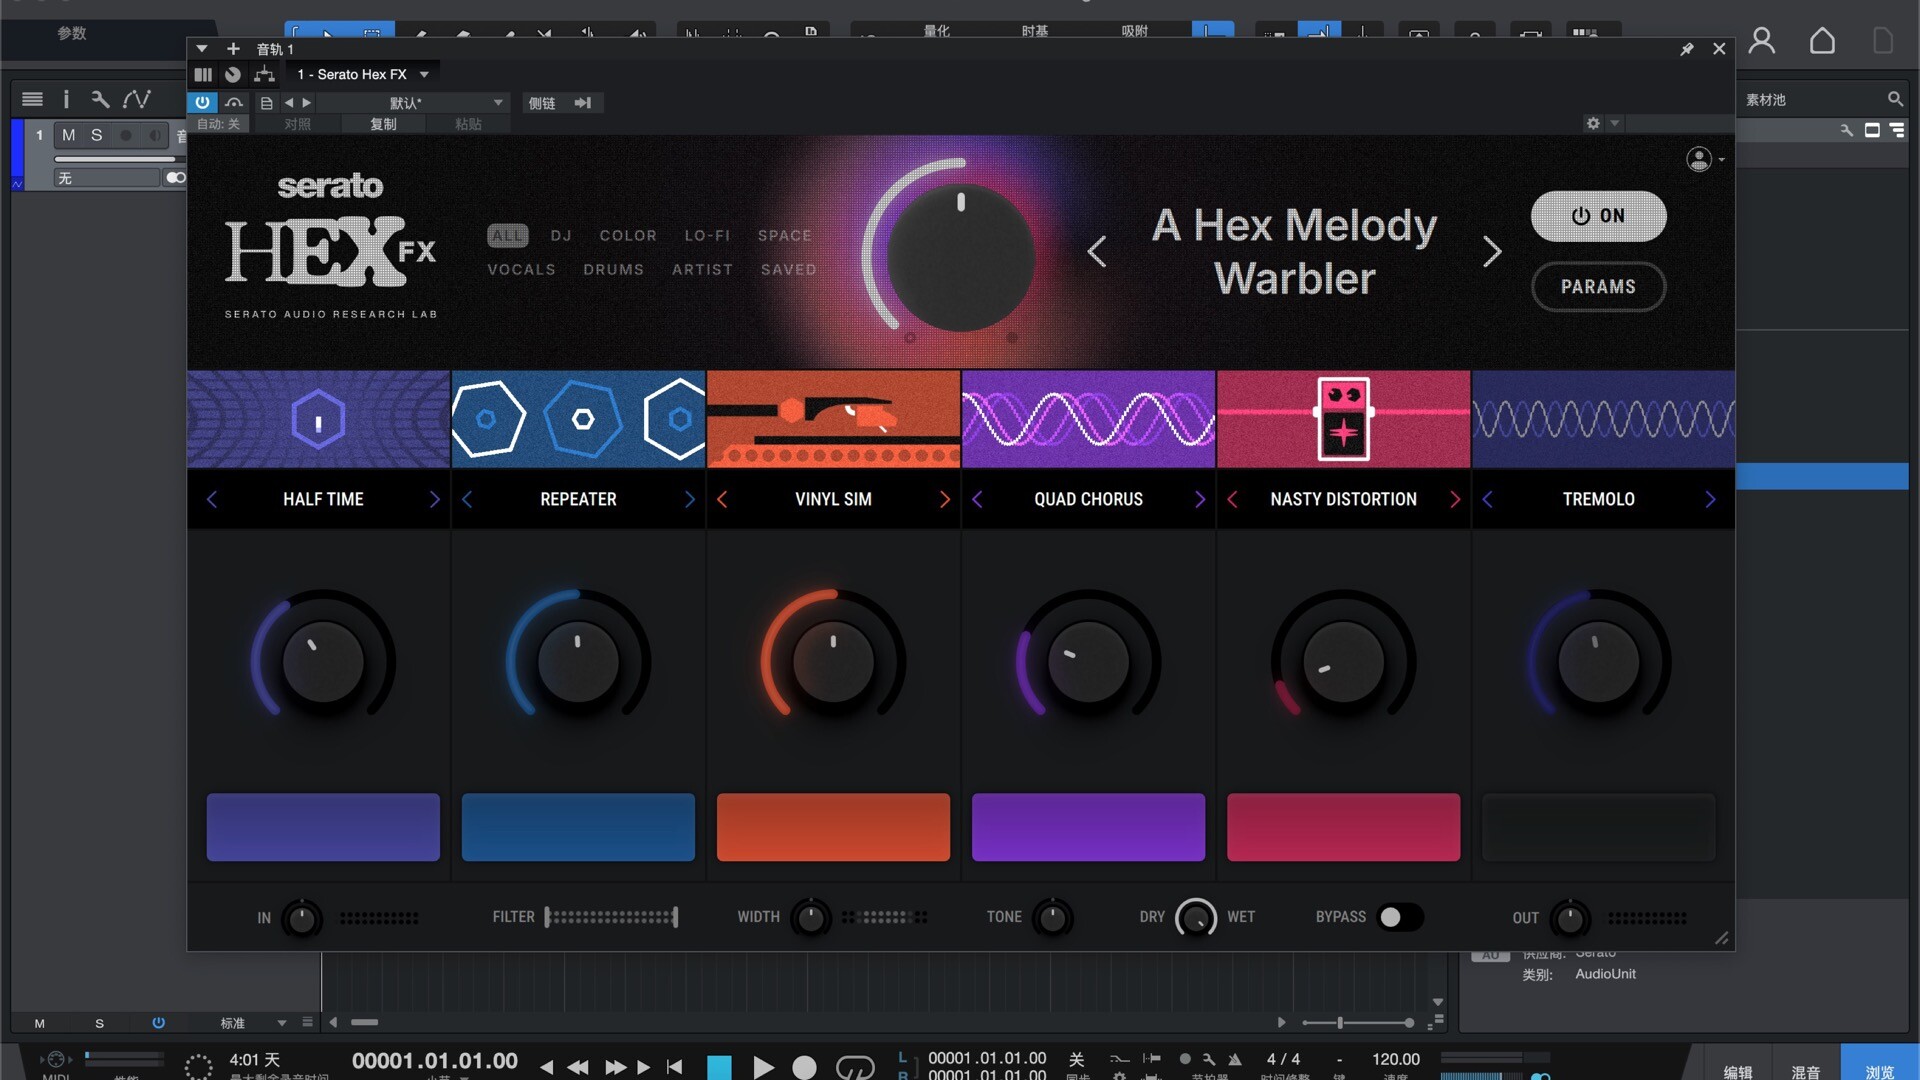Select the LO-FI category filter

click(707, 235)
